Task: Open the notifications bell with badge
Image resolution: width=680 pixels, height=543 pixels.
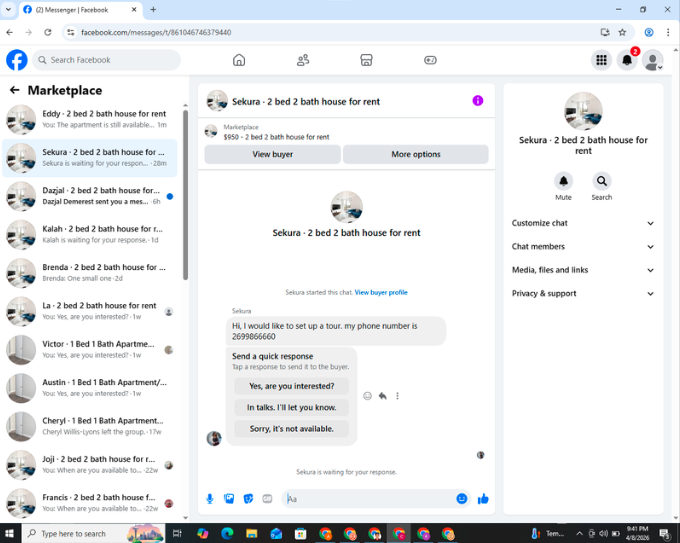Action: coord(627,60)
